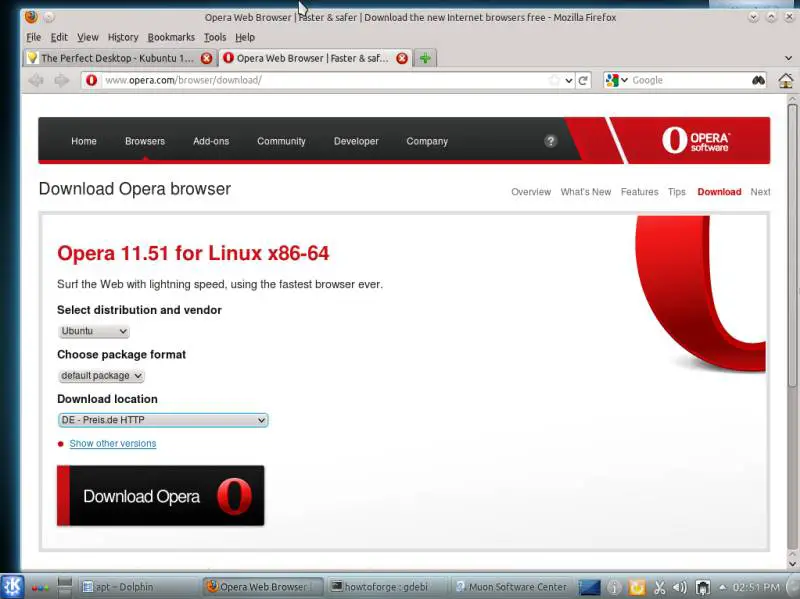Run search with the binoculars icon

pyautogui.click(x=758, y=80)
